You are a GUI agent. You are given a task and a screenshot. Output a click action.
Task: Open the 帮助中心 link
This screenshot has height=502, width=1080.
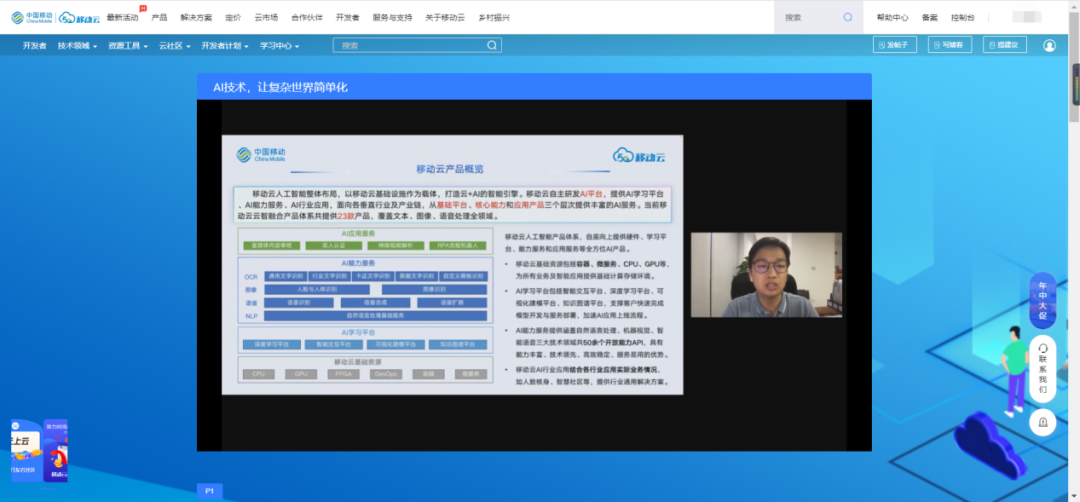[892, 17]
